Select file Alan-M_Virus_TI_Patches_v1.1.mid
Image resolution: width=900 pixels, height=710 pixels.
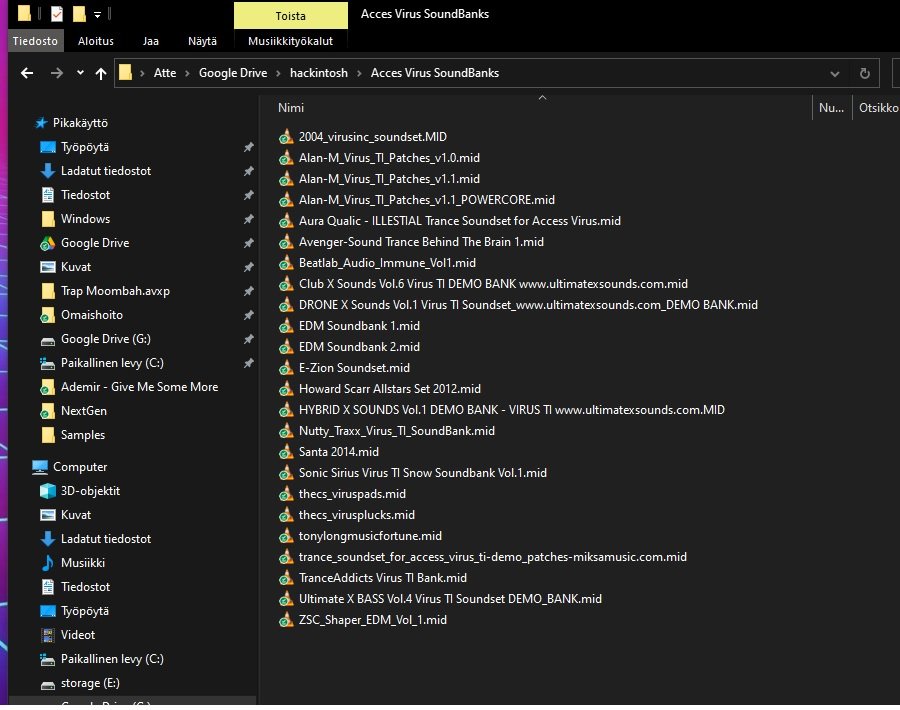[389, 179]
